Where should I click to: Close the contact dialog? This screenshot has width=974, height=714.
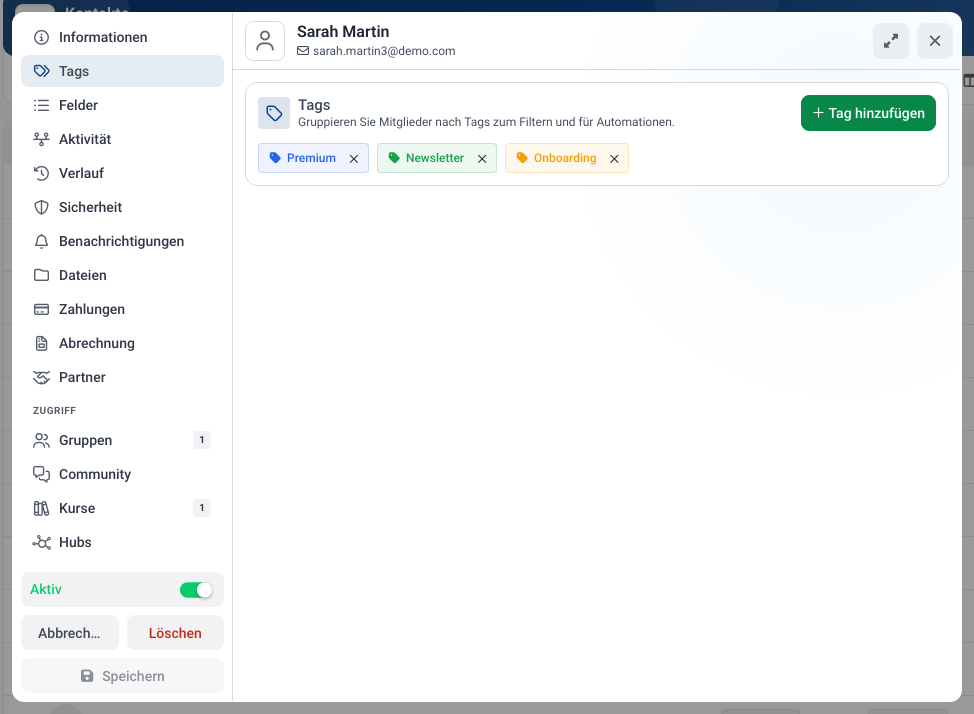click(934, 41)
